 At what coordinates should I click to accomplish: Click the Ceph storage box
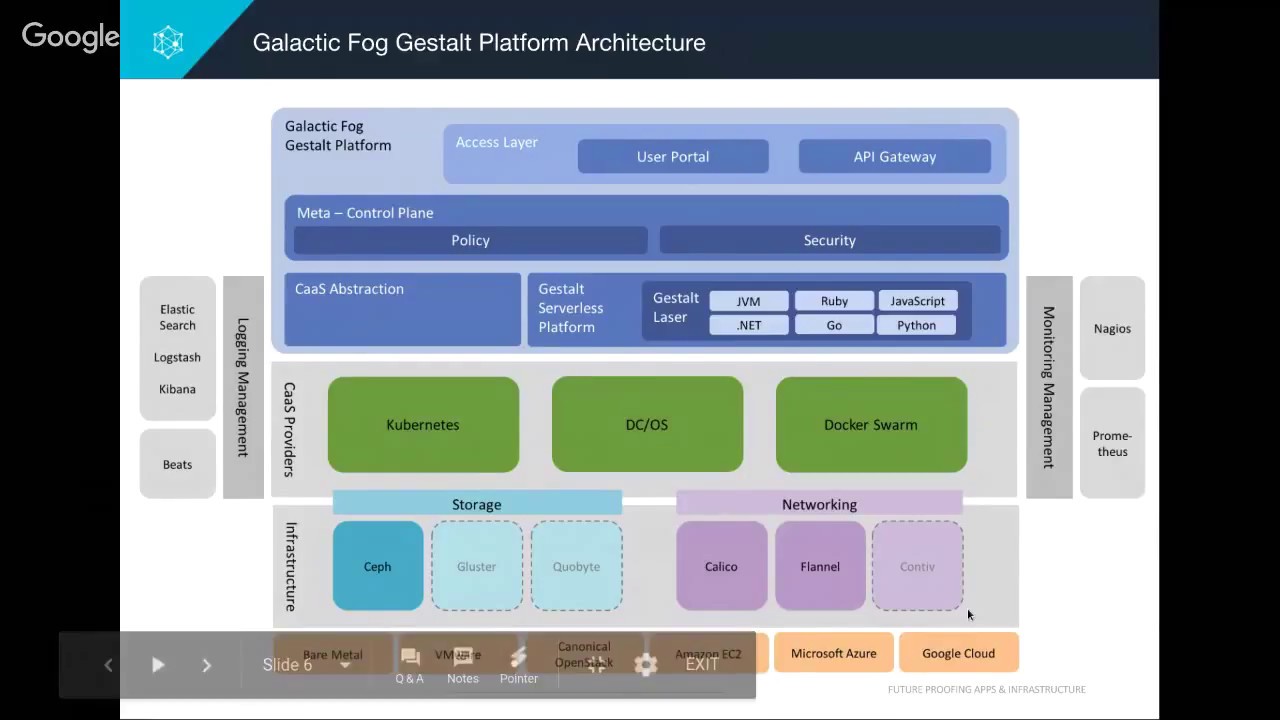pos(377,566)
